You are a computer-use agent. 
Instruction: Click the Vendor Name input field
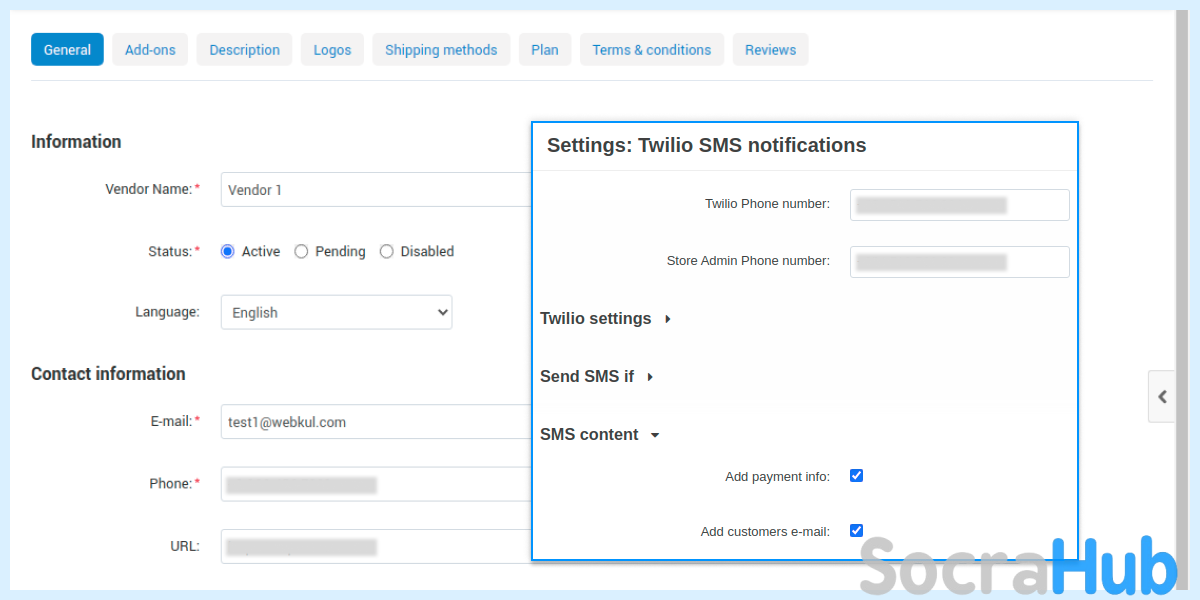[376, 190]
